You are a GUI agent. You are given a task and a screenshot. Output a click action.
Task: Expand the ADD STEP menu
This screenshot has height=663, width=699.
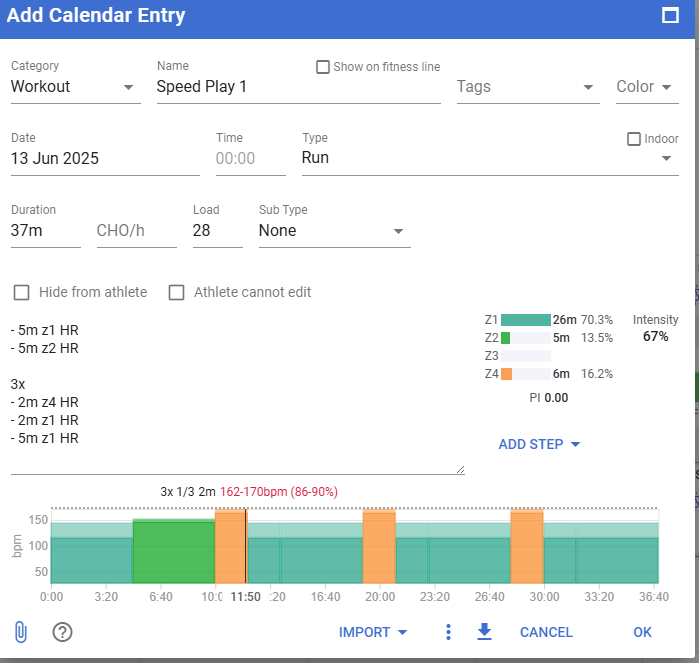(x=539, y=444)
